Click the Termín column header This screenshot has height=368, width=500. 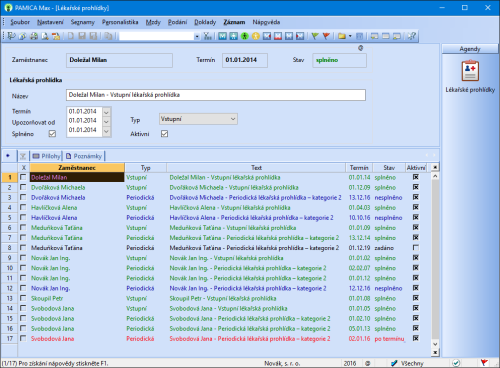(359, 167)
